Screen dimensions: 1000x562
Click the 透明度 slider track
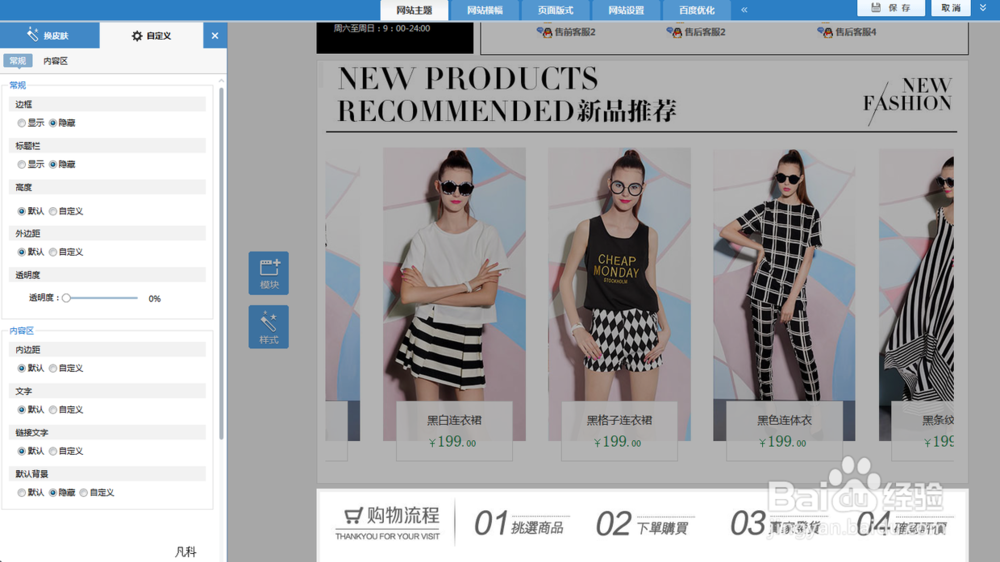tap(101, 298)
